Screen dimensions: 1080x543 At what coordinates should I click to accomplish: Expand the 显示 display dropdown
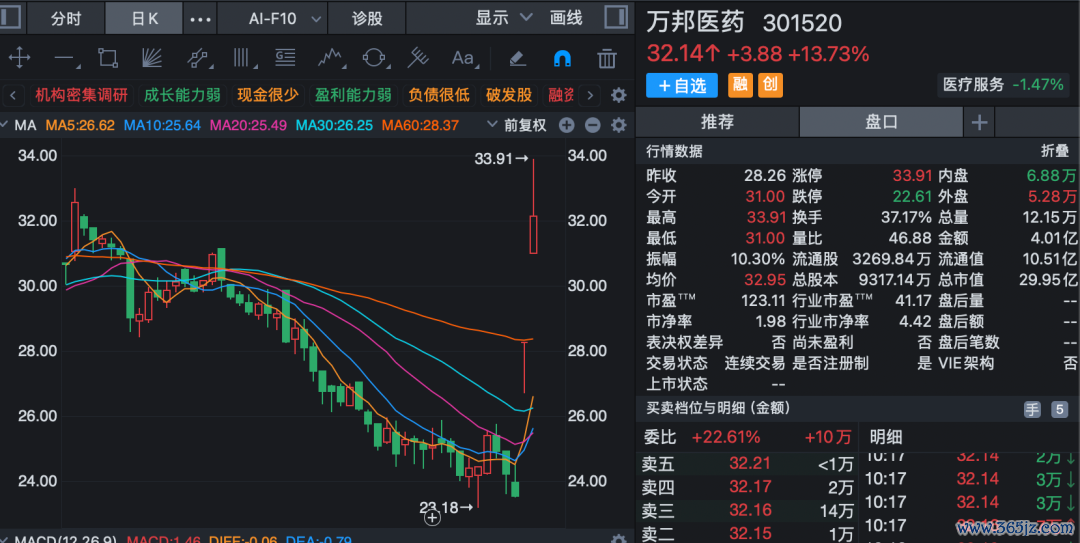click(x=503, y=18)
